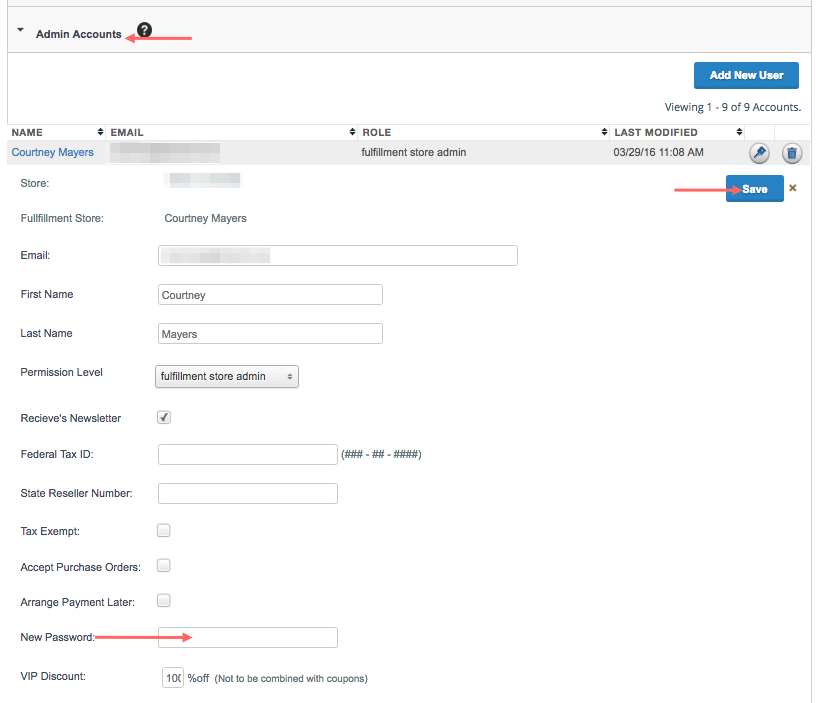The width and height of the screenshot is (816, 703).
Task: Go to page 1 of accounts
Action: 710,107
